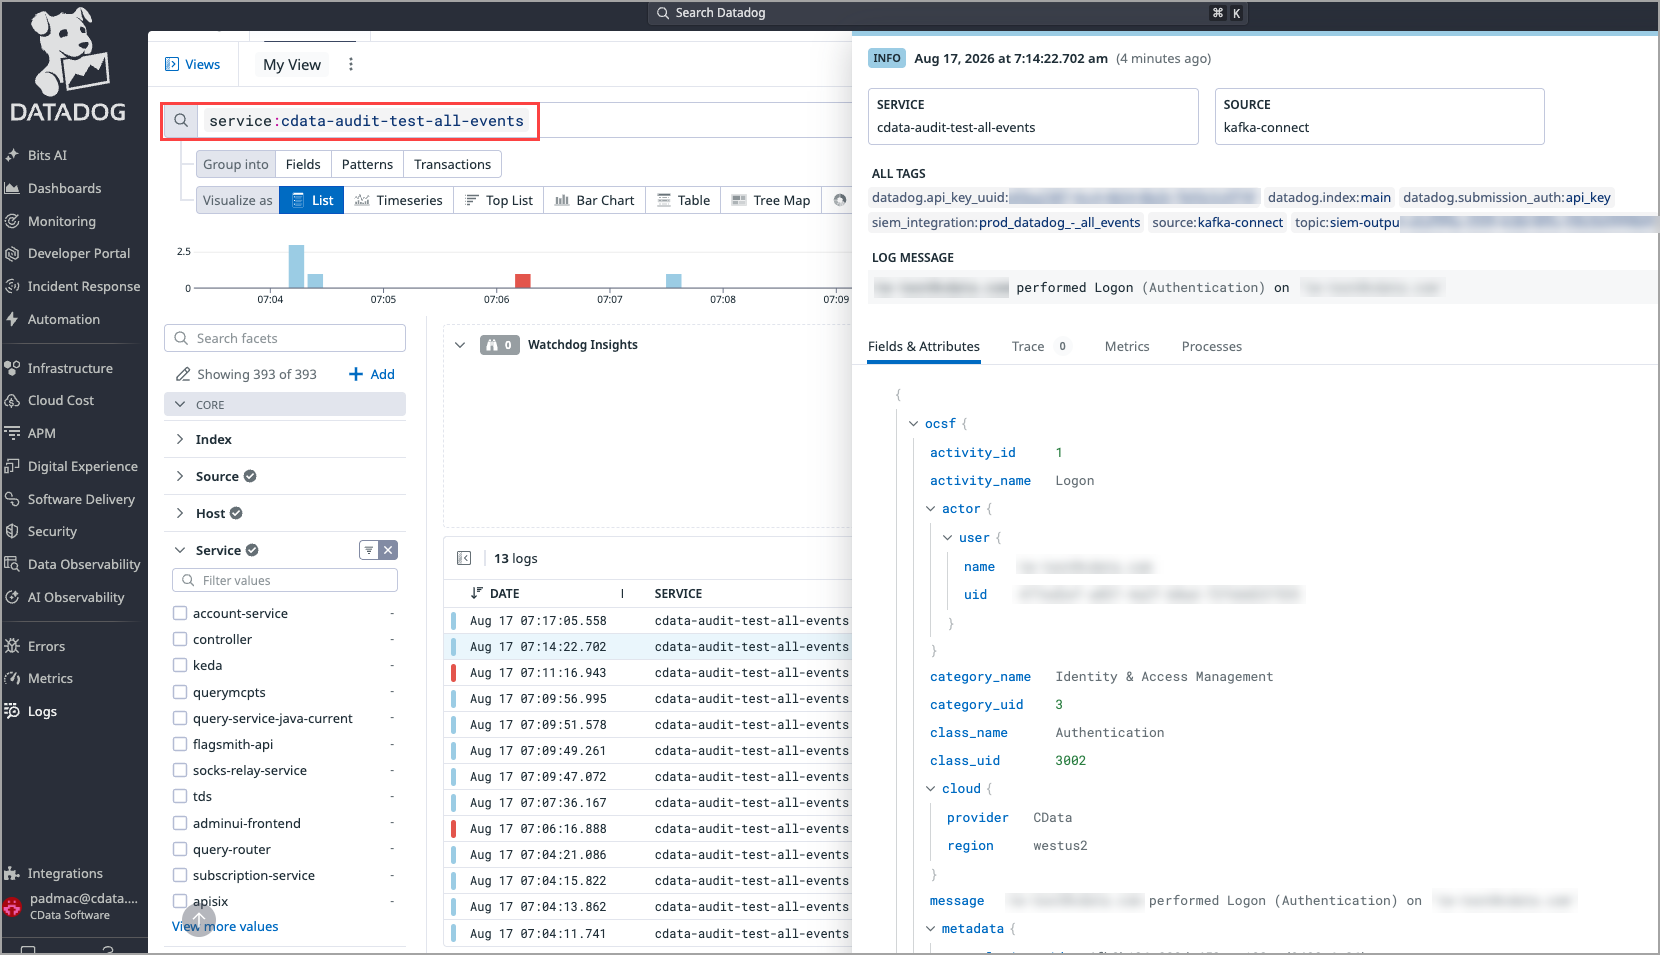The image size is (1660, 955).
Task: Open the Errors bug icon
Action: (x=12, y=646)
